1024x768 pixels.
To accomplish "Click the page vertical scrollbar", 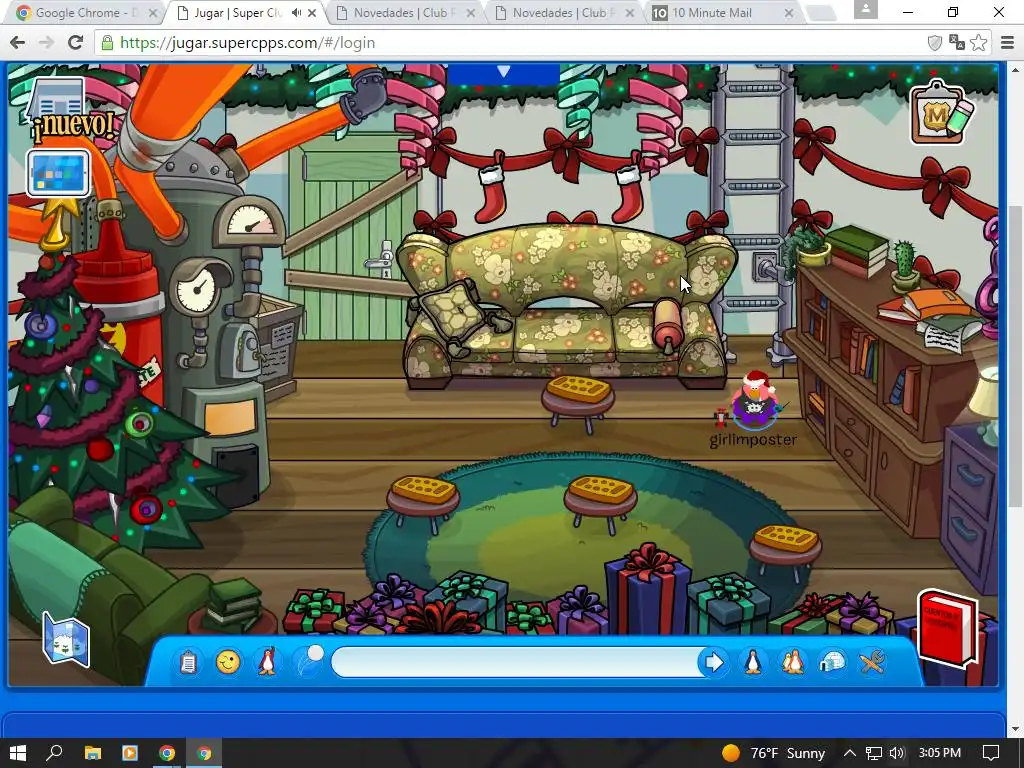I will 1016,356.
